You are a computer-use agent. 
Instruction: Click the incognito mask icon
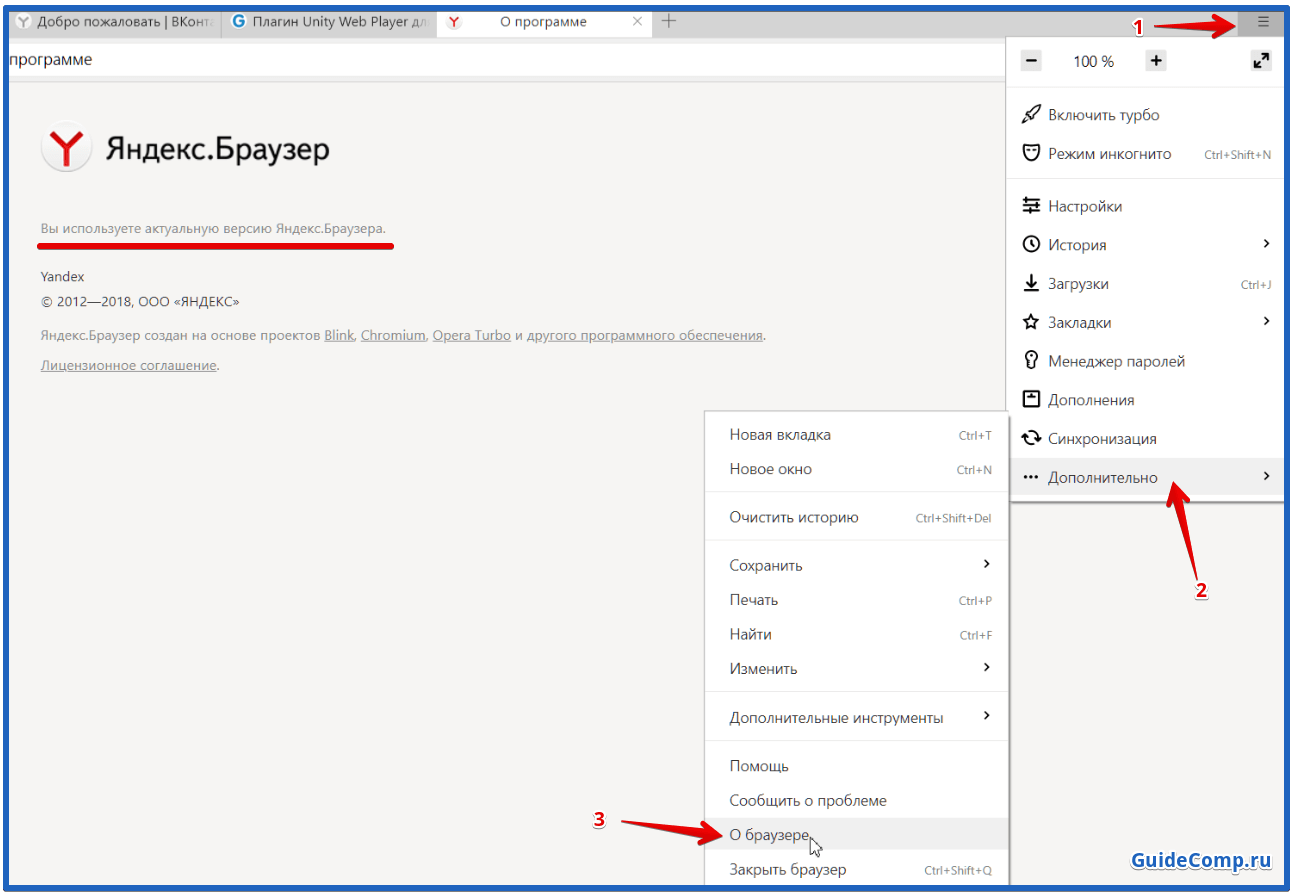tap(1031, 153)
